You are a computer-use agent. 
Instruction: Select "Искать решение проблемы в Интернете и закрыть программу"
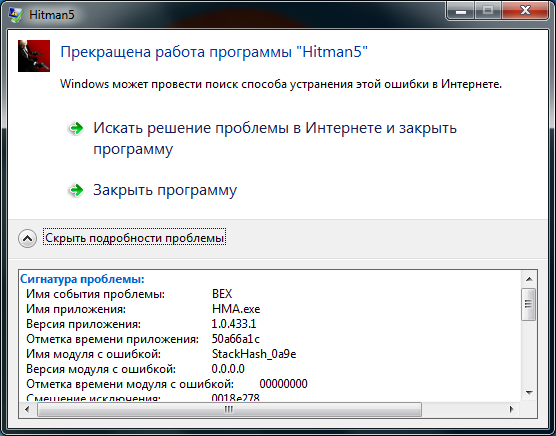(275, 138)
